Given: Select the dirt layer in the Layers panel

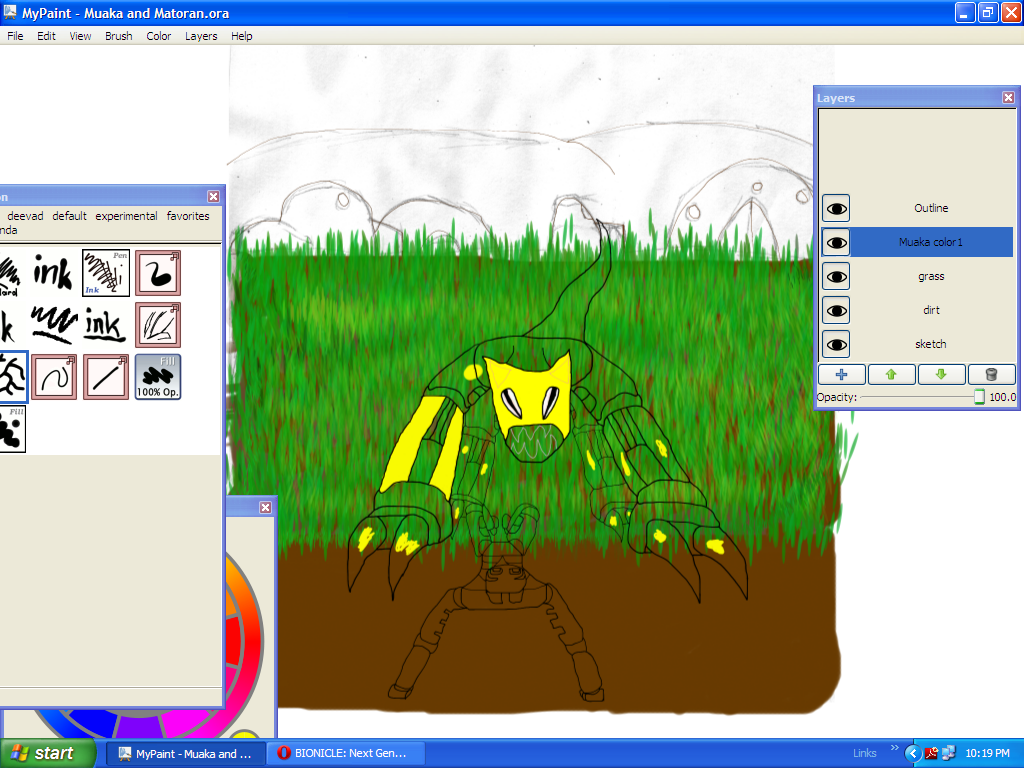Looking at the screenshot, I should pos(931,310).
